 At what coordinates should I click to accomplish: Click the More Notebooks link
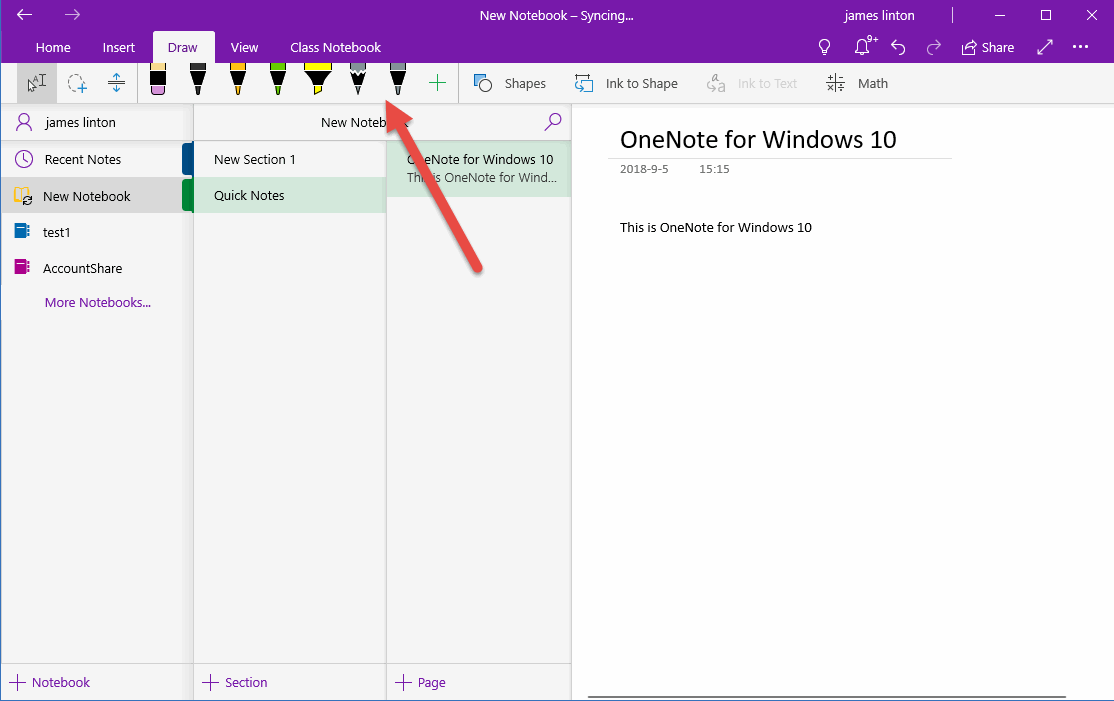click(x=98, y=303)
